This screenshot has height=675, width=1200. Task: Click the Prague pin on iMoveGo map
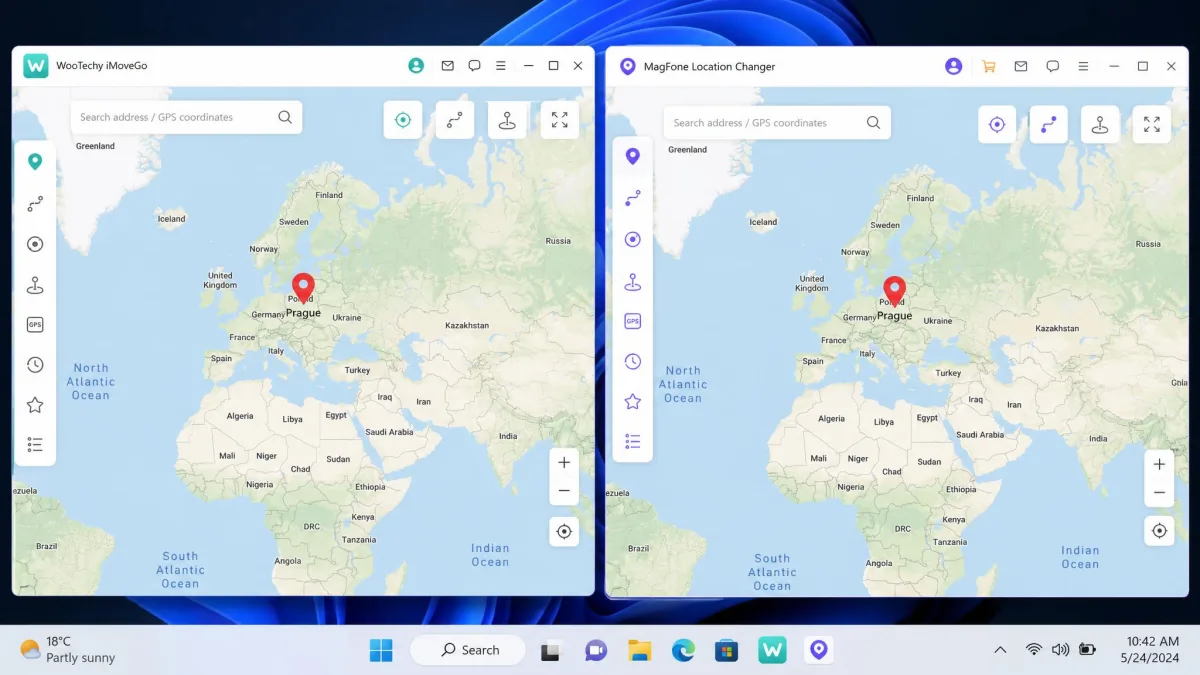click(x=303, y=289)
